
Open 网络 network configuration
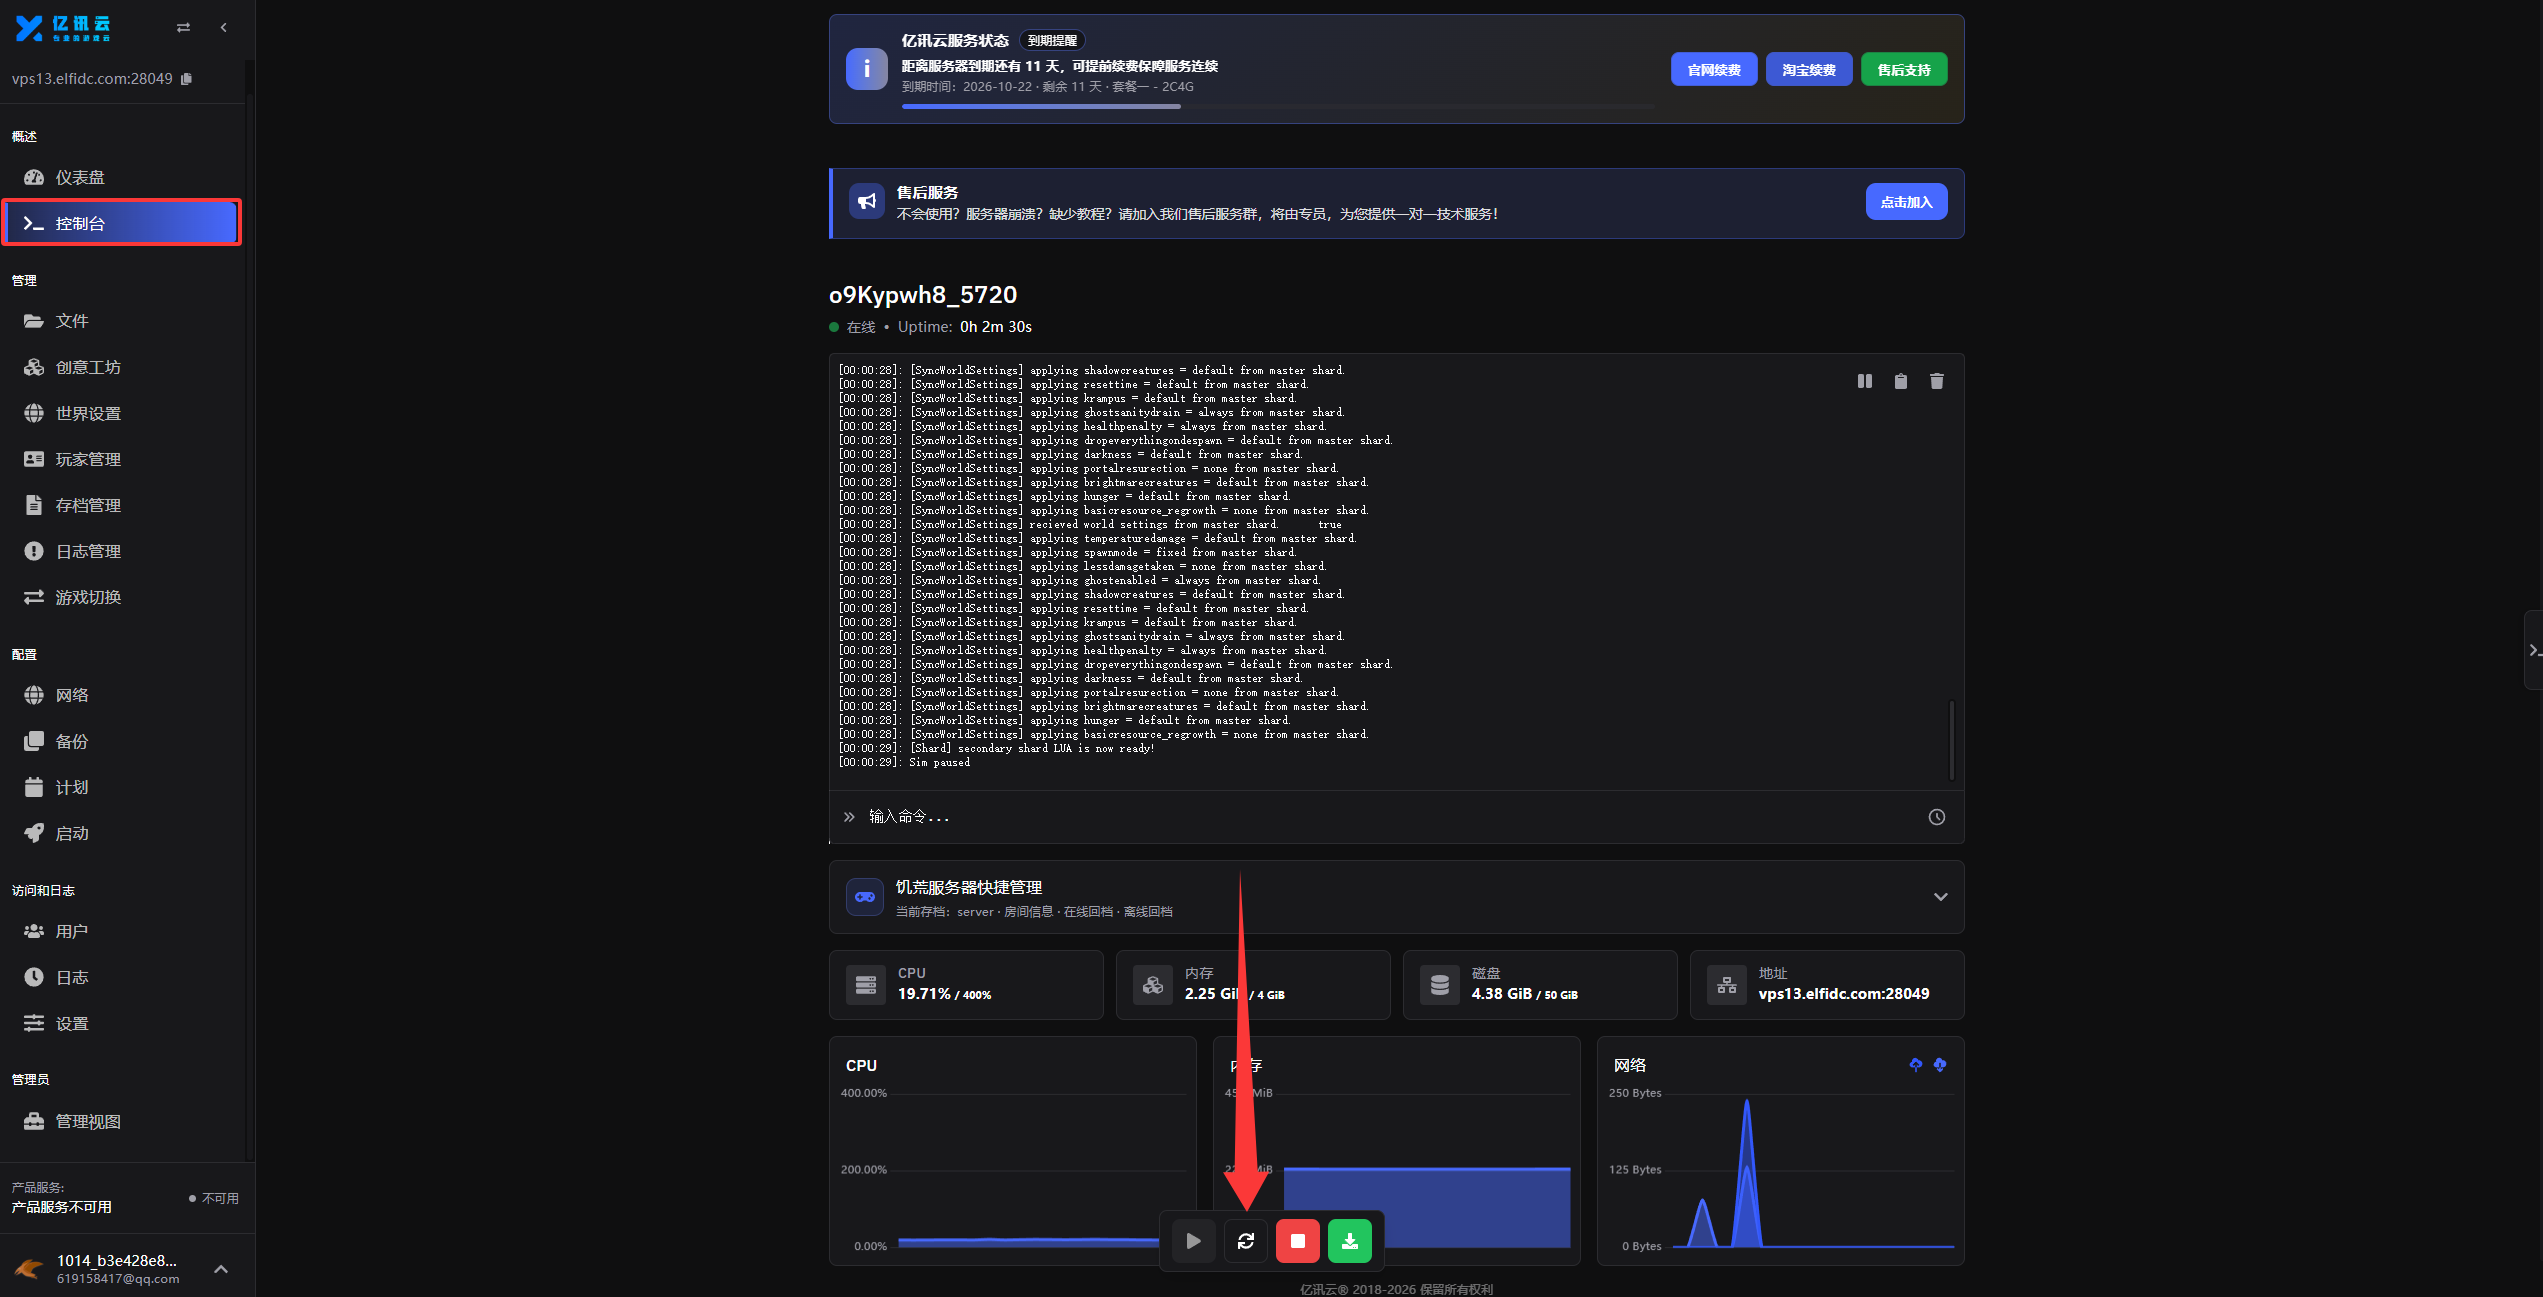[122, 695]
